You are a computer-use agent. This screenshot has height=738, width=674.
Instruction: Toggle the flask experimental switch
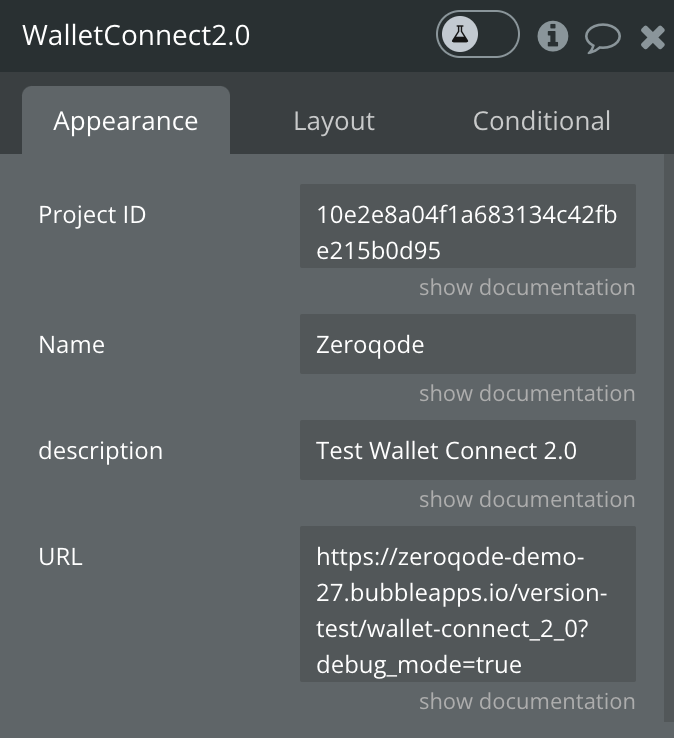coord(478,34)
